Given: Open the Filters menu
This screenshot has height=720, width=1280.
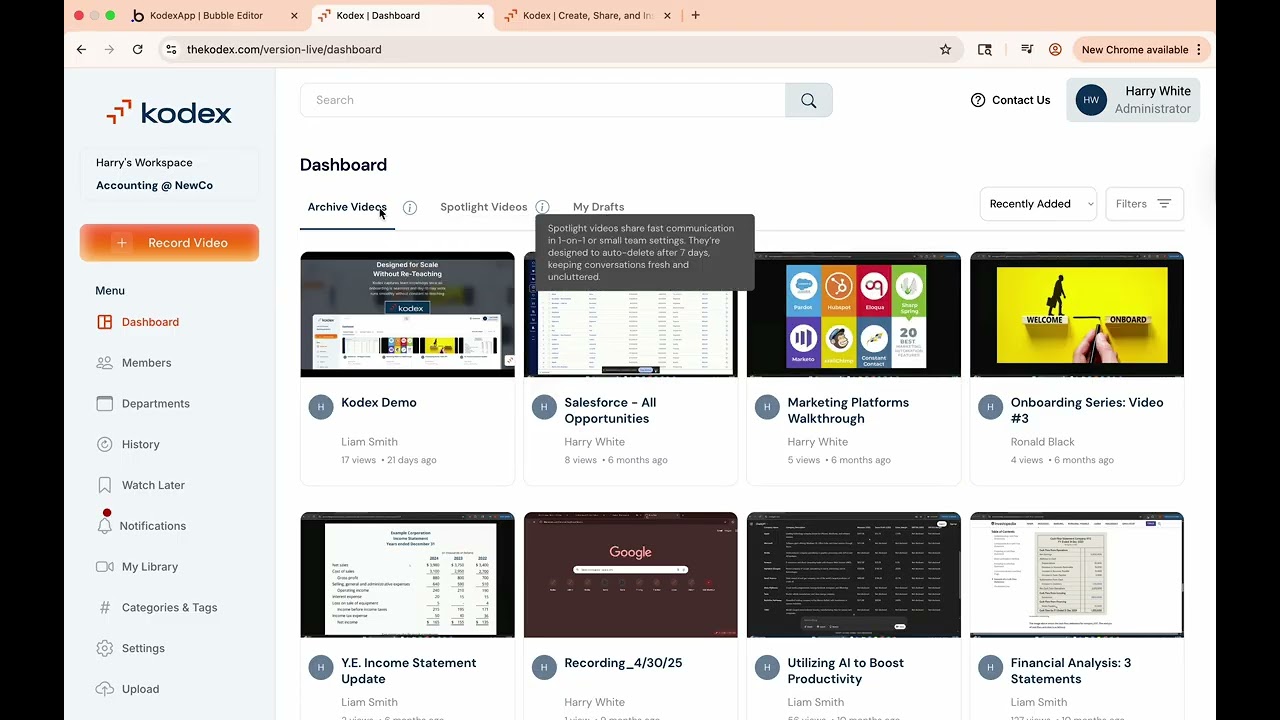Looking at the screenshot, I should 1144,204.
